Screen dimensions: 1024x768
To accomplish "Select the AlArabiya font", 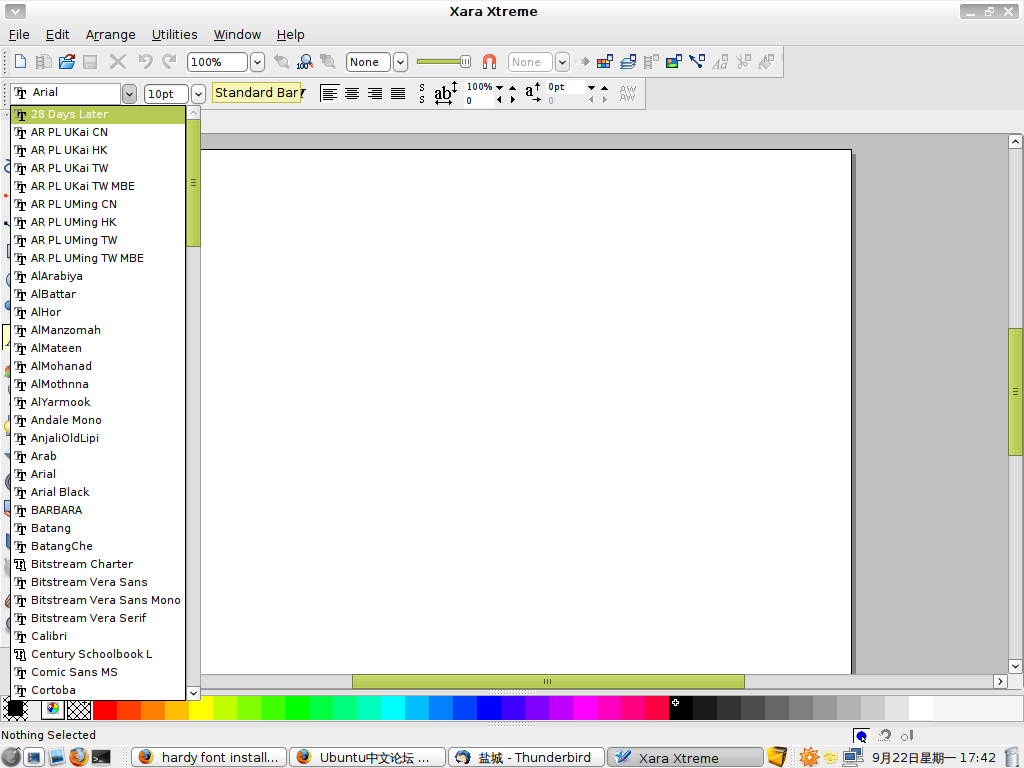I will (x=98, y=276).
